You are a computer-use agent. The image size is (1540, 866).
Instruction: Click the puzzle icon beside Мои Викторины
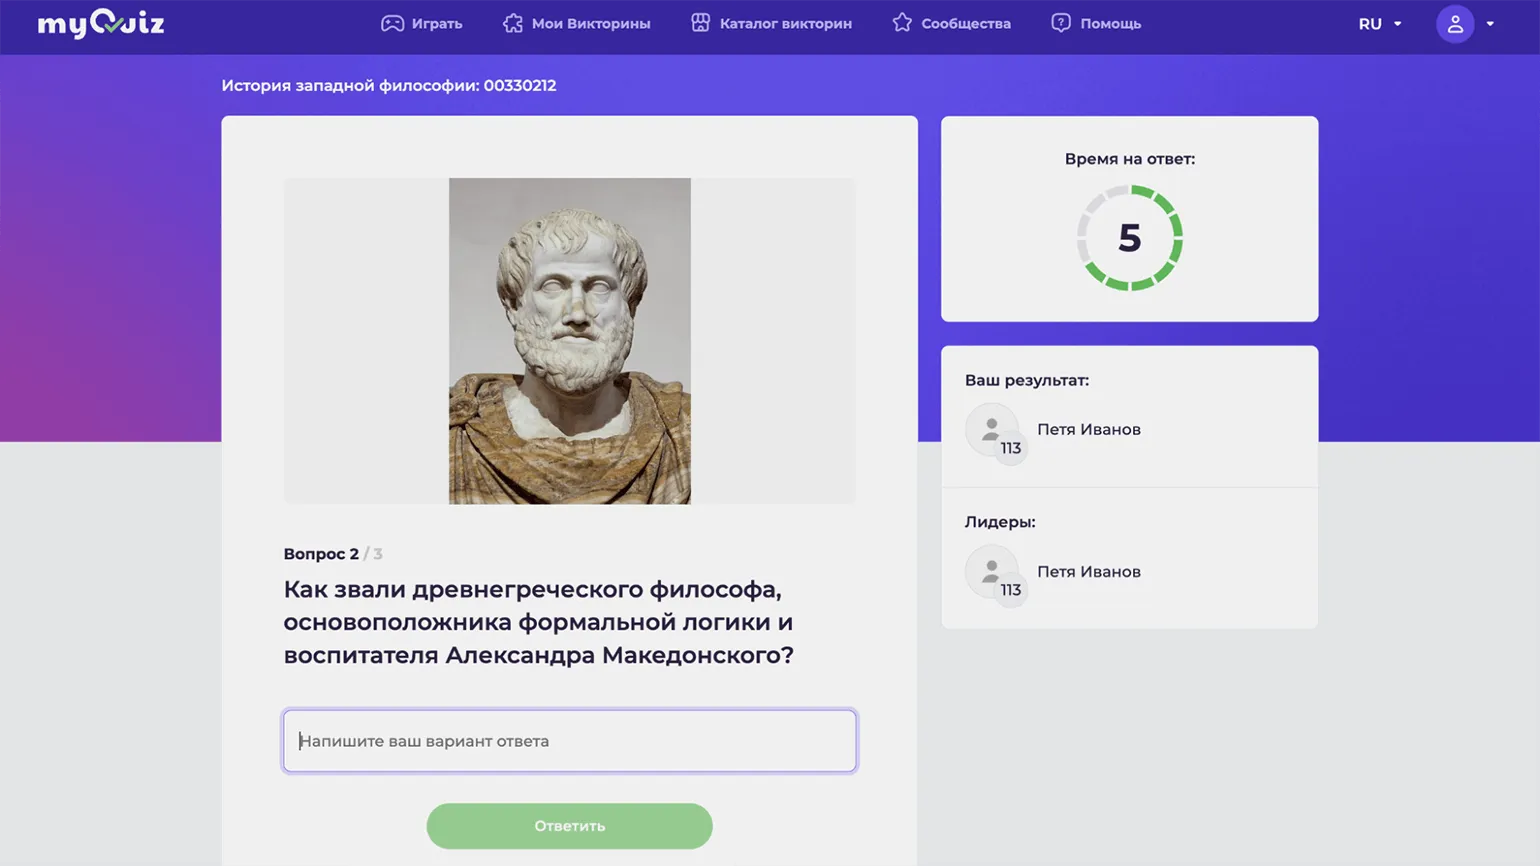(513, 23)
